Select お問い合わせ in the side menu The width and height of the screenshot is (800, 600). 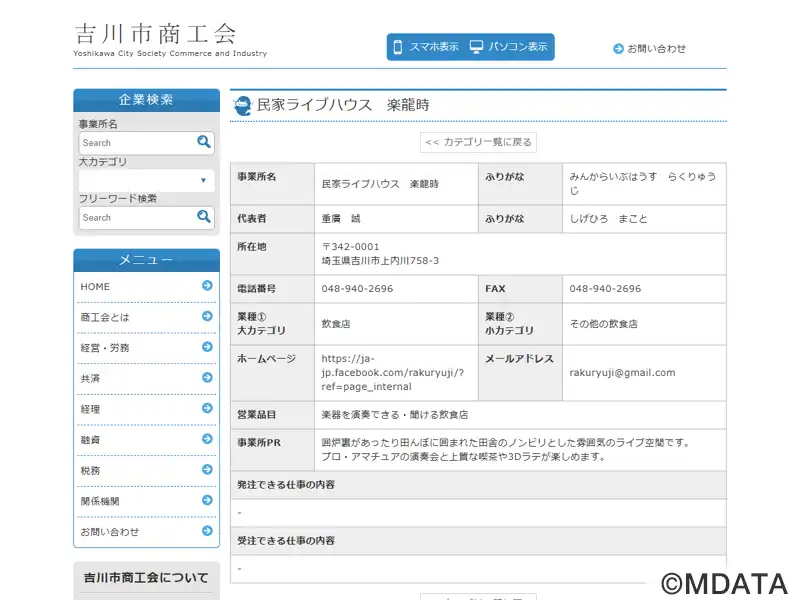tap(140, 531)
